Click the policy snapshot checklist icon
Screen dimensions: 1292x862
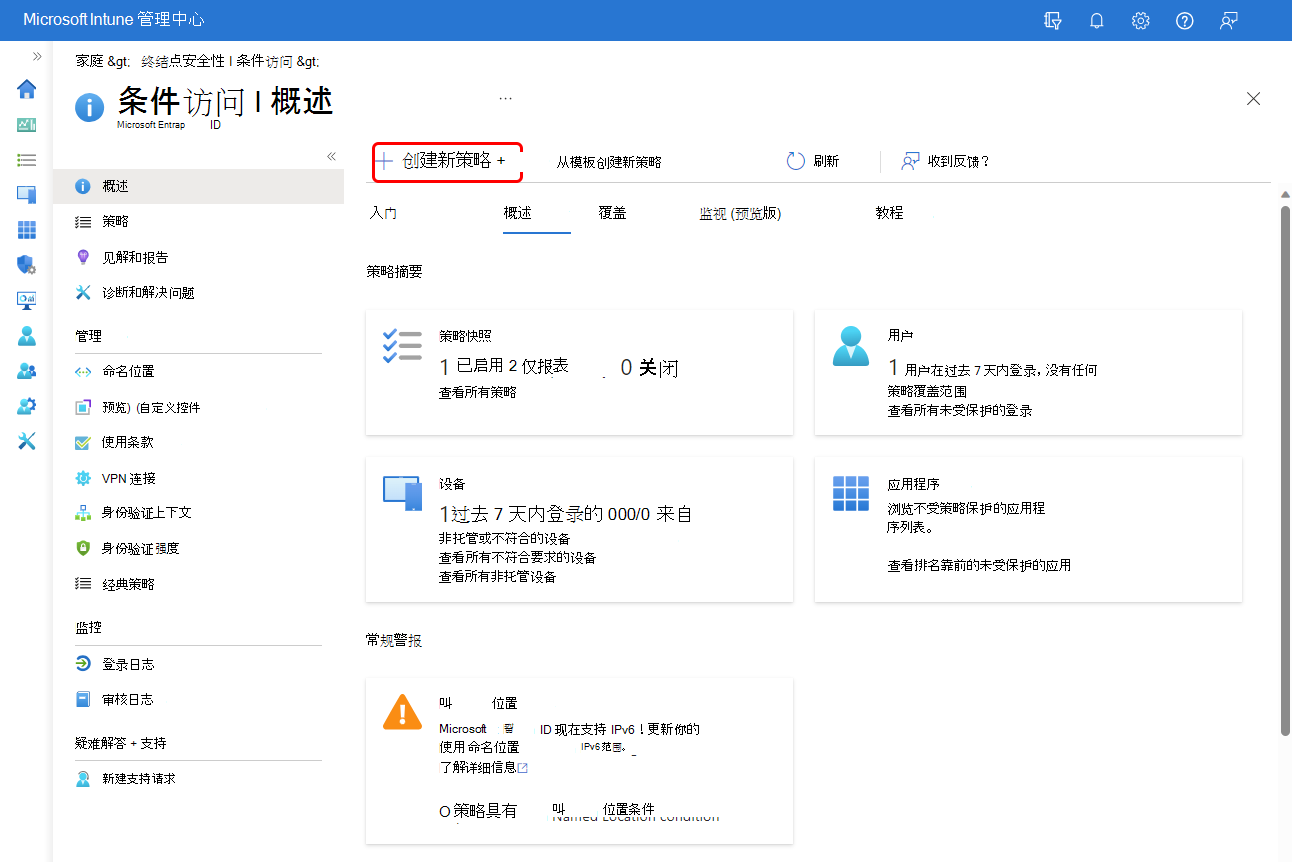click(402, 345)
